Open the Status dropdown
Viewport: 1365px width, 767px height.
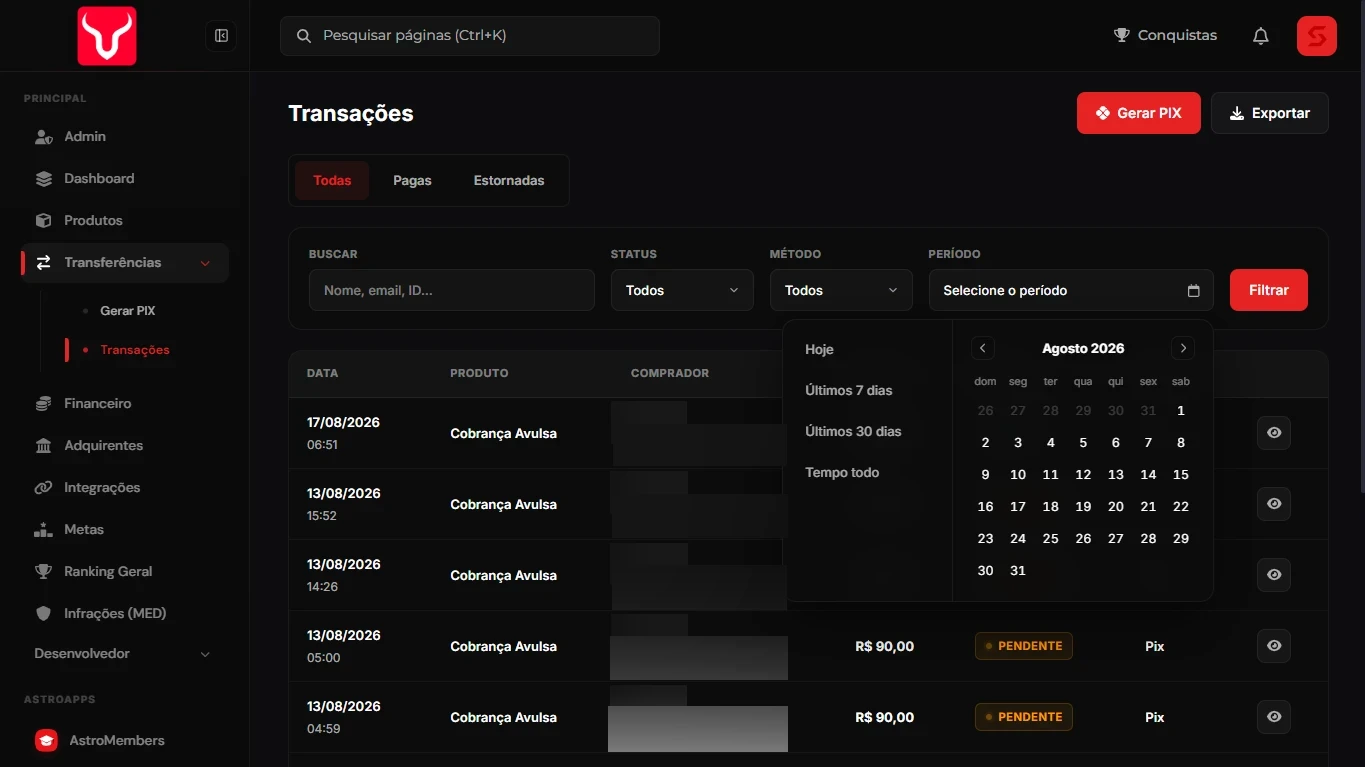pos(682,290)
